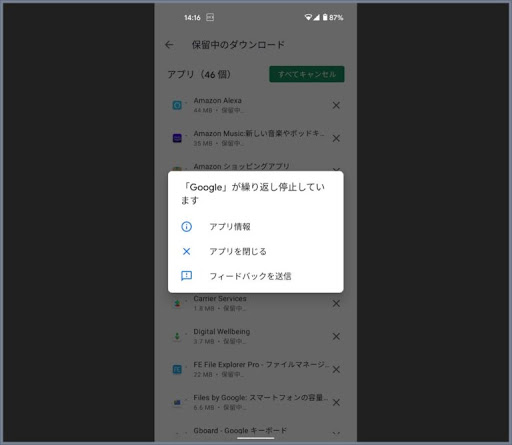Image resolution: width=512 pixels, height=445 pixels.
Task: Choose アプリを閉じる in the dialog
Action: click(x=256, y=251)
